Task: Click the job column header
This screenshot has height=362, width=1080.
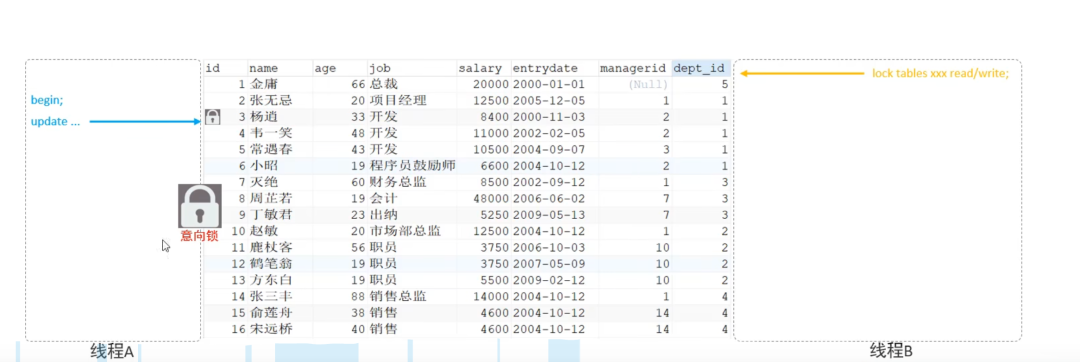Action: pos(380,68)
